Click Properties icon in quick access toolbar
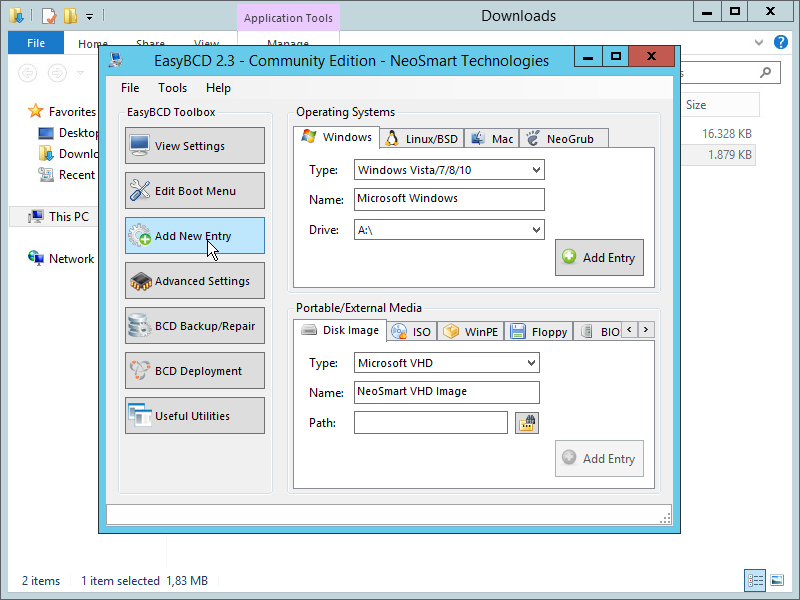This screenshot has width=800, height=600. click(48, 16)
